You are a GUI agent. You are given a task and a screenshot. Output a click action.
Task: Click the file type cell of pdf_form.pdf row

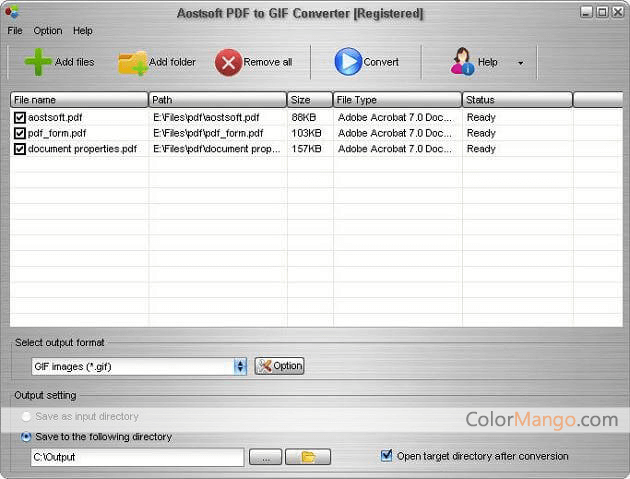pos(395,133)
